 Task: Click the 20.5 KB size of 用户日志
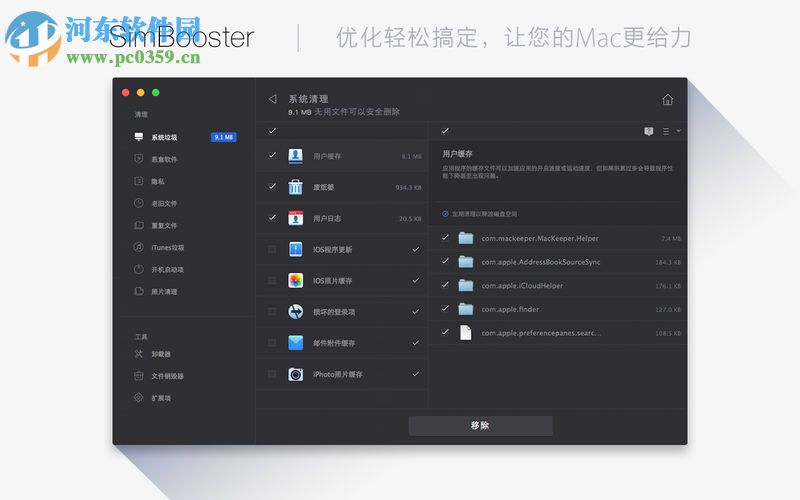tap(410, 219)
